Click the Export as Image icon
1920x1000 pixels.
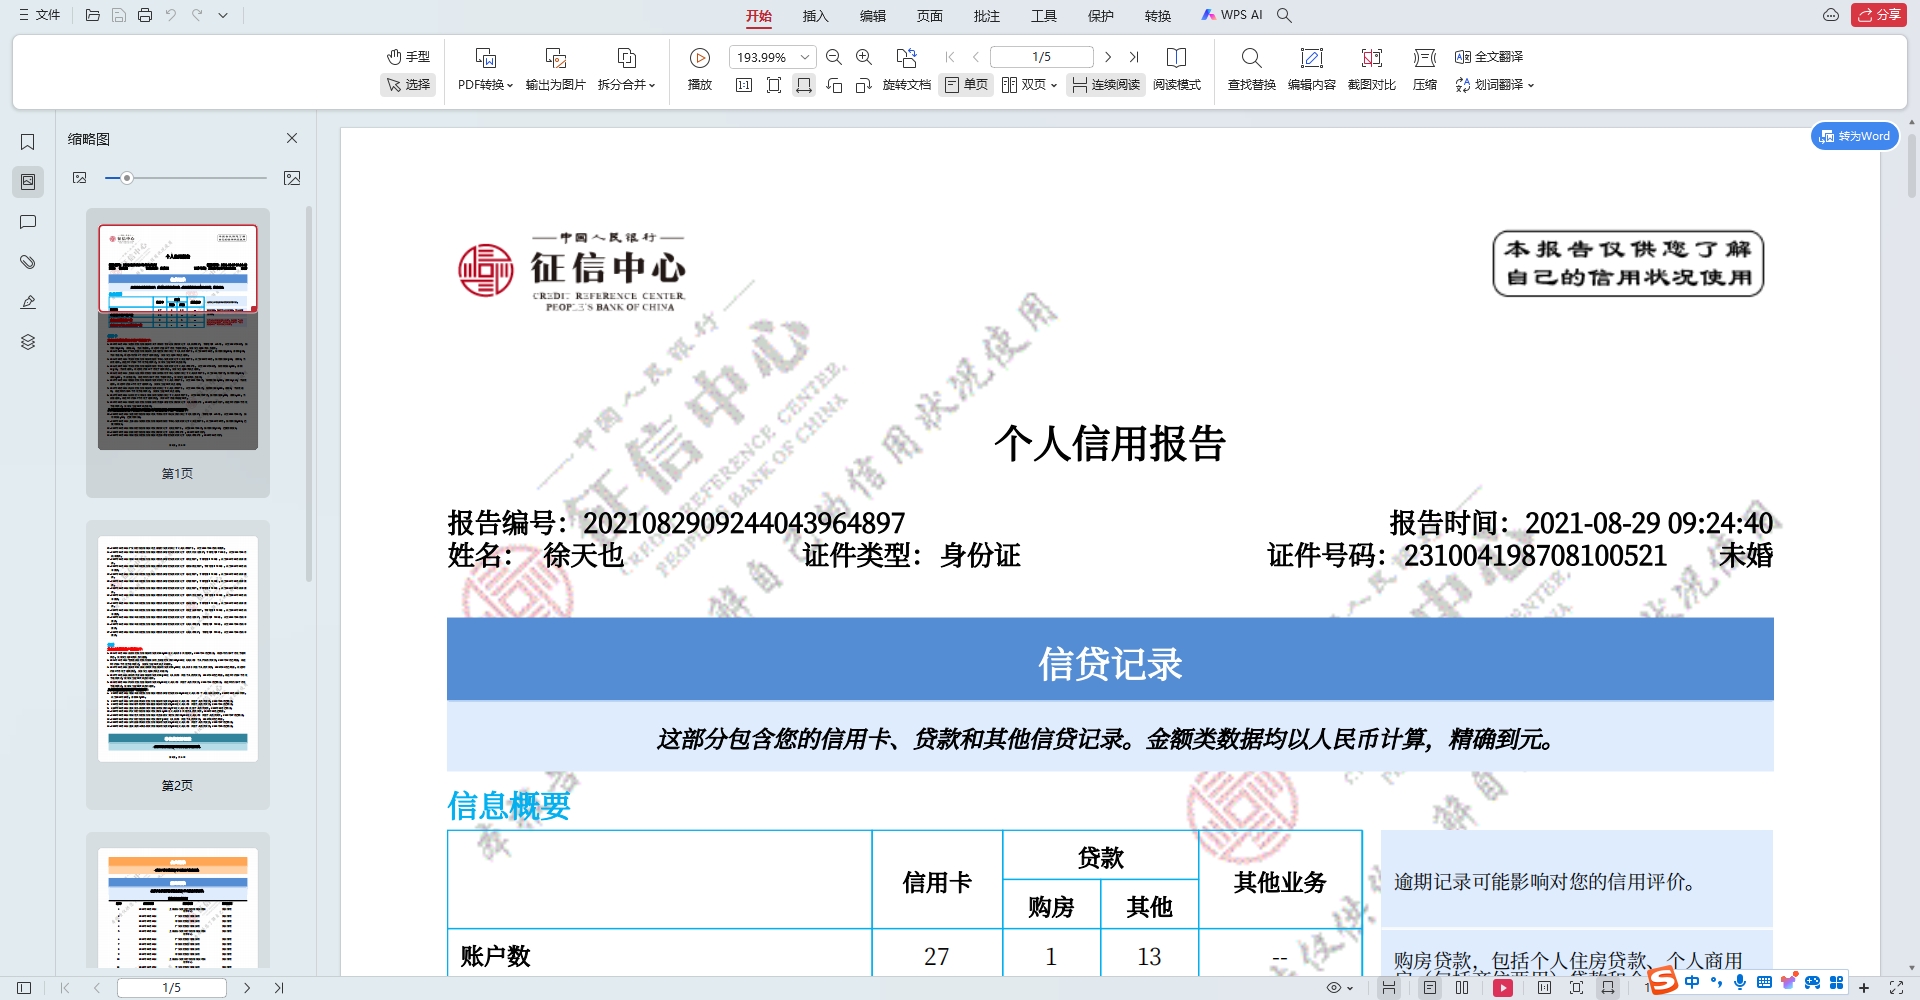click(555, 59)
